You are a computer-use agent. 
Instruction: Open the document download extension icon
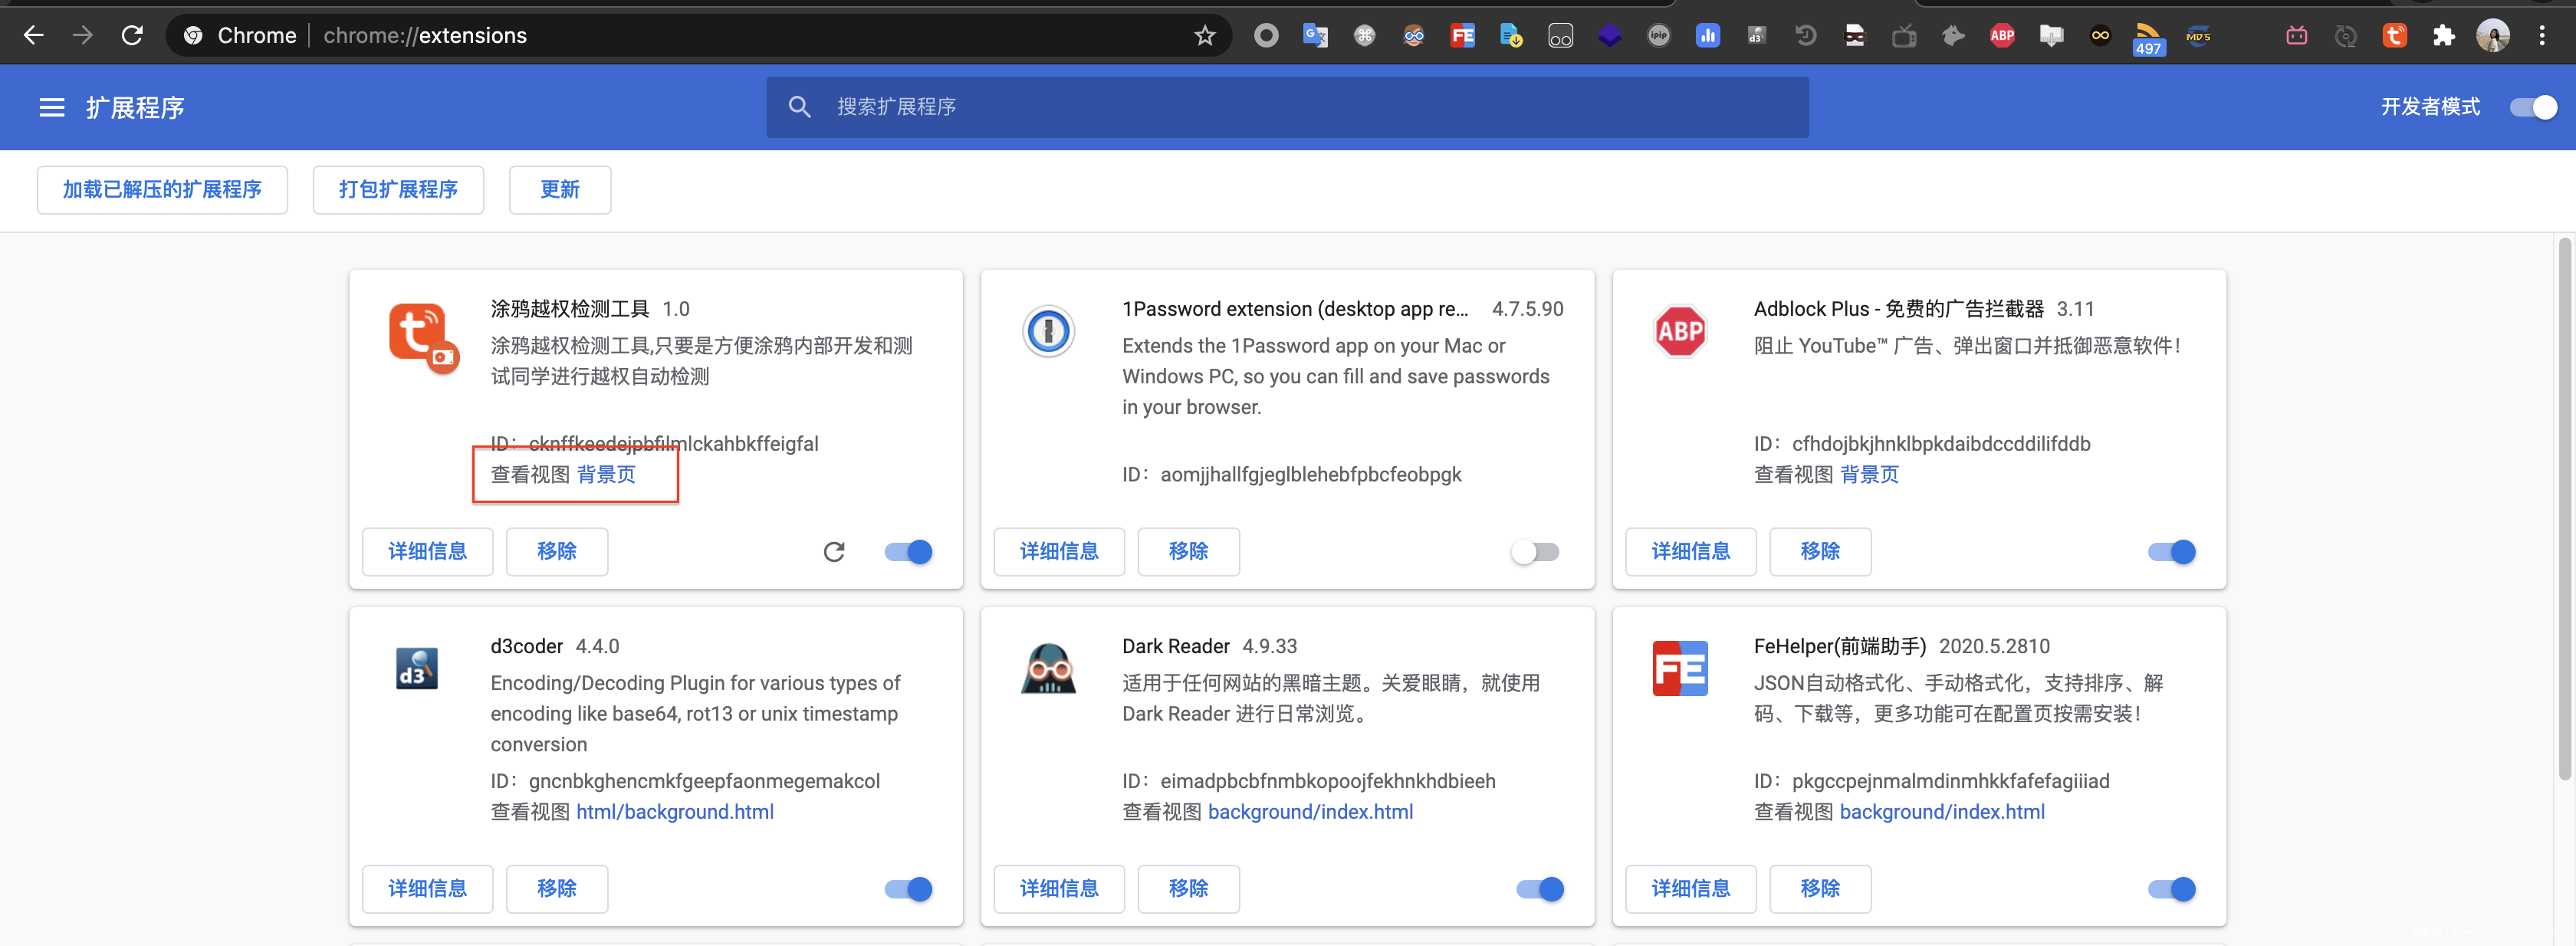click(1511, 36)
